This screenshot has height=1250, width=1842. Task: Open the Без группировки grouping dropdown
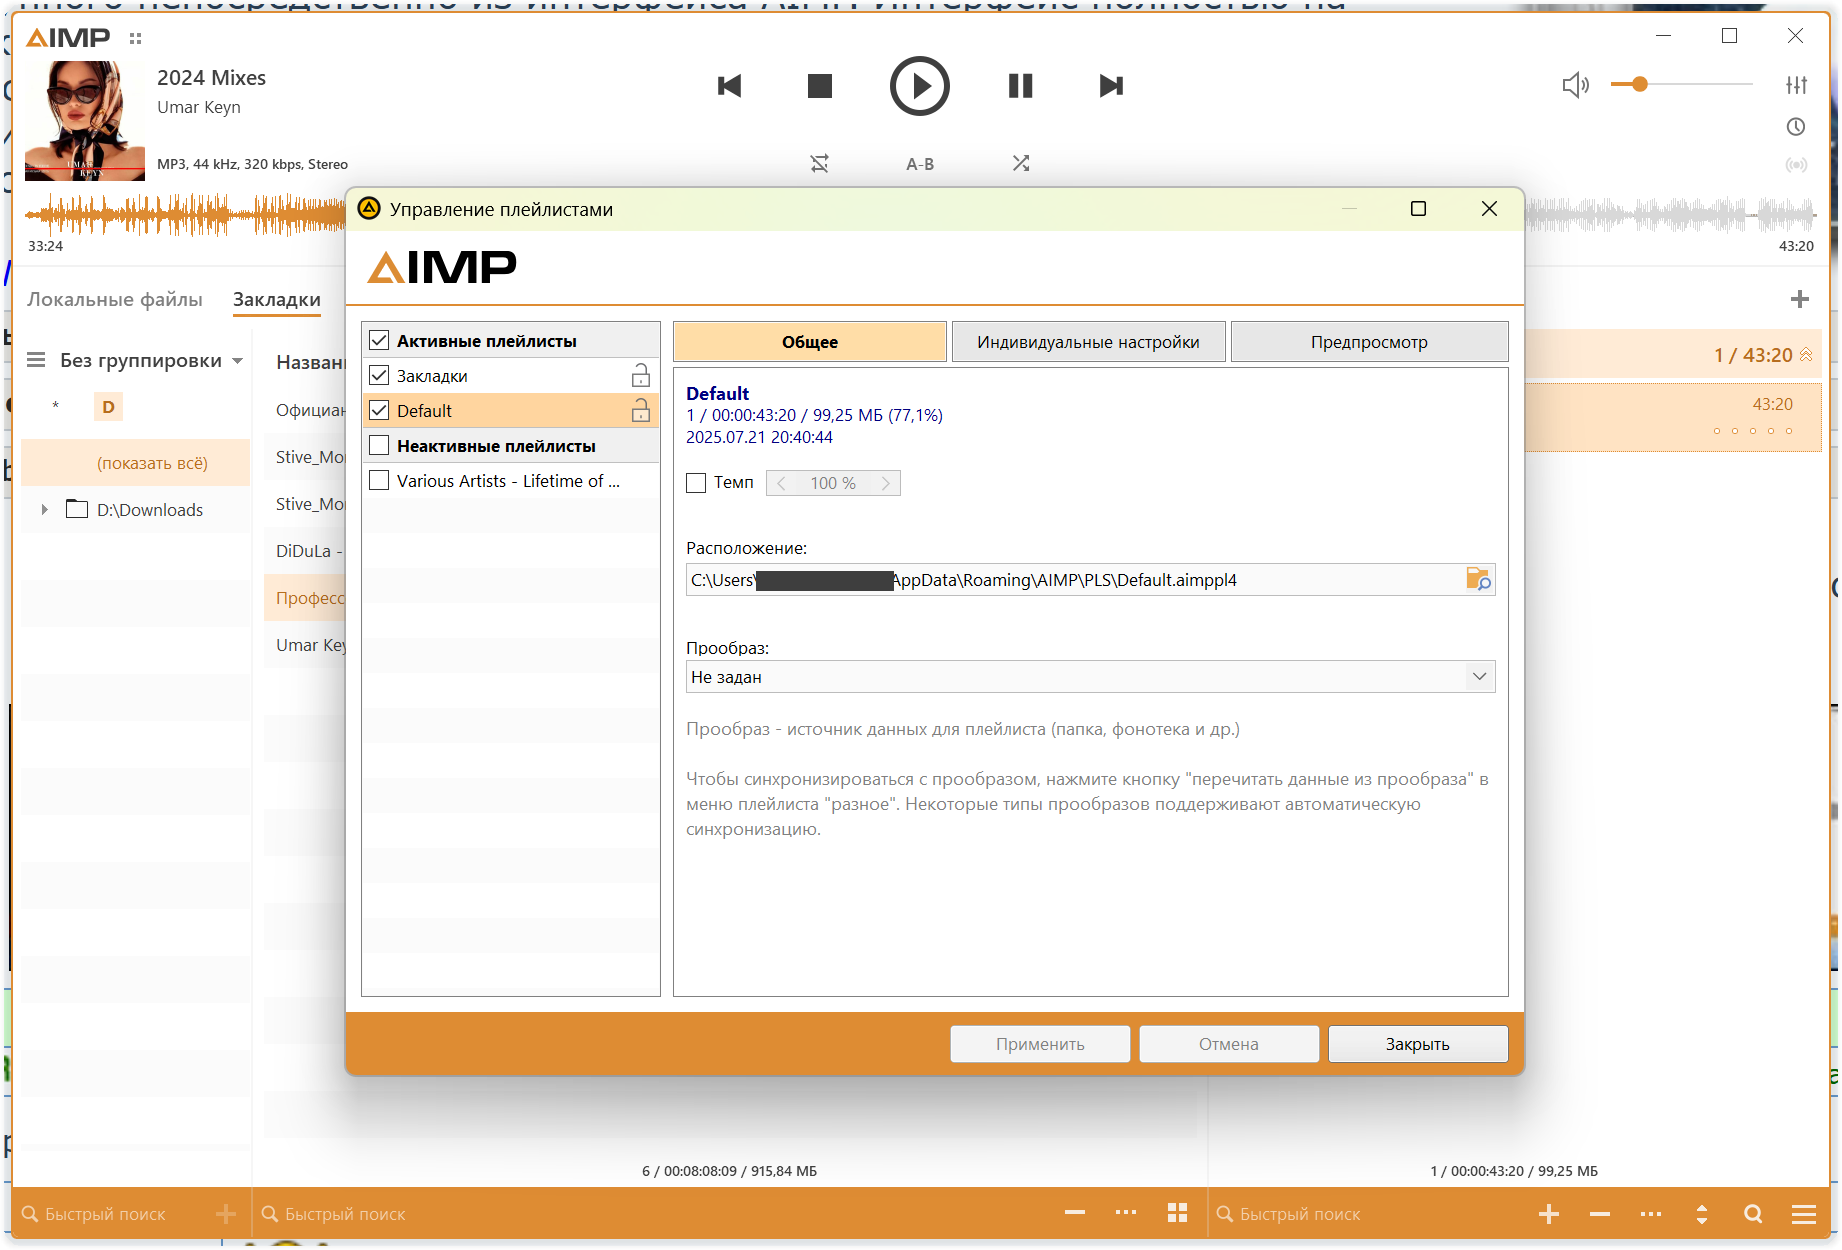(150, 360)
